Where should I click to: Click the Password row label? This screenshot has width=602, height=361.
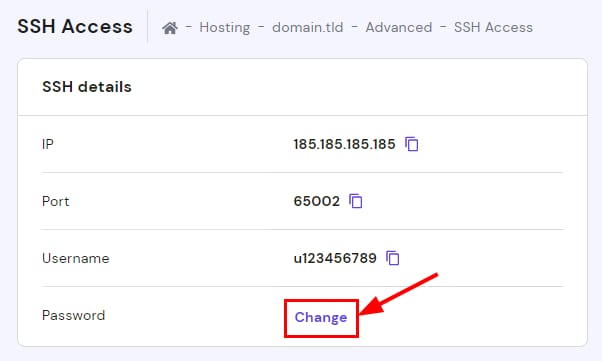click(73, 315)
